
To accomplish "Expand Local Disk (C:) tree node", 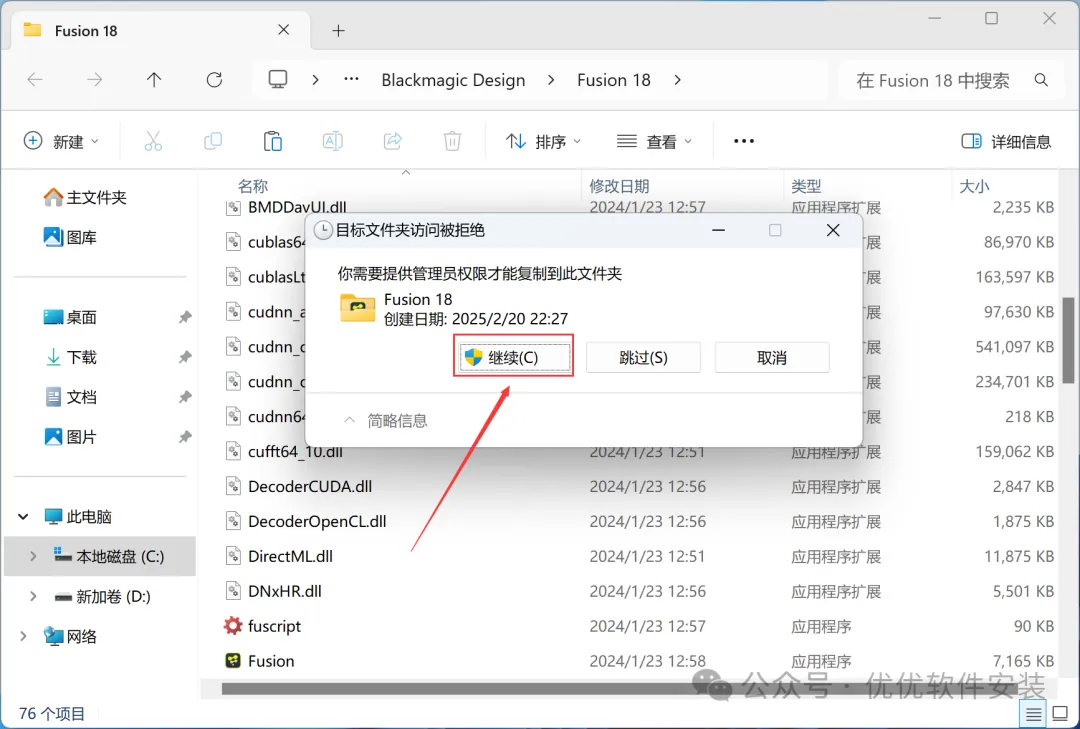I will [x=33, y=556].
